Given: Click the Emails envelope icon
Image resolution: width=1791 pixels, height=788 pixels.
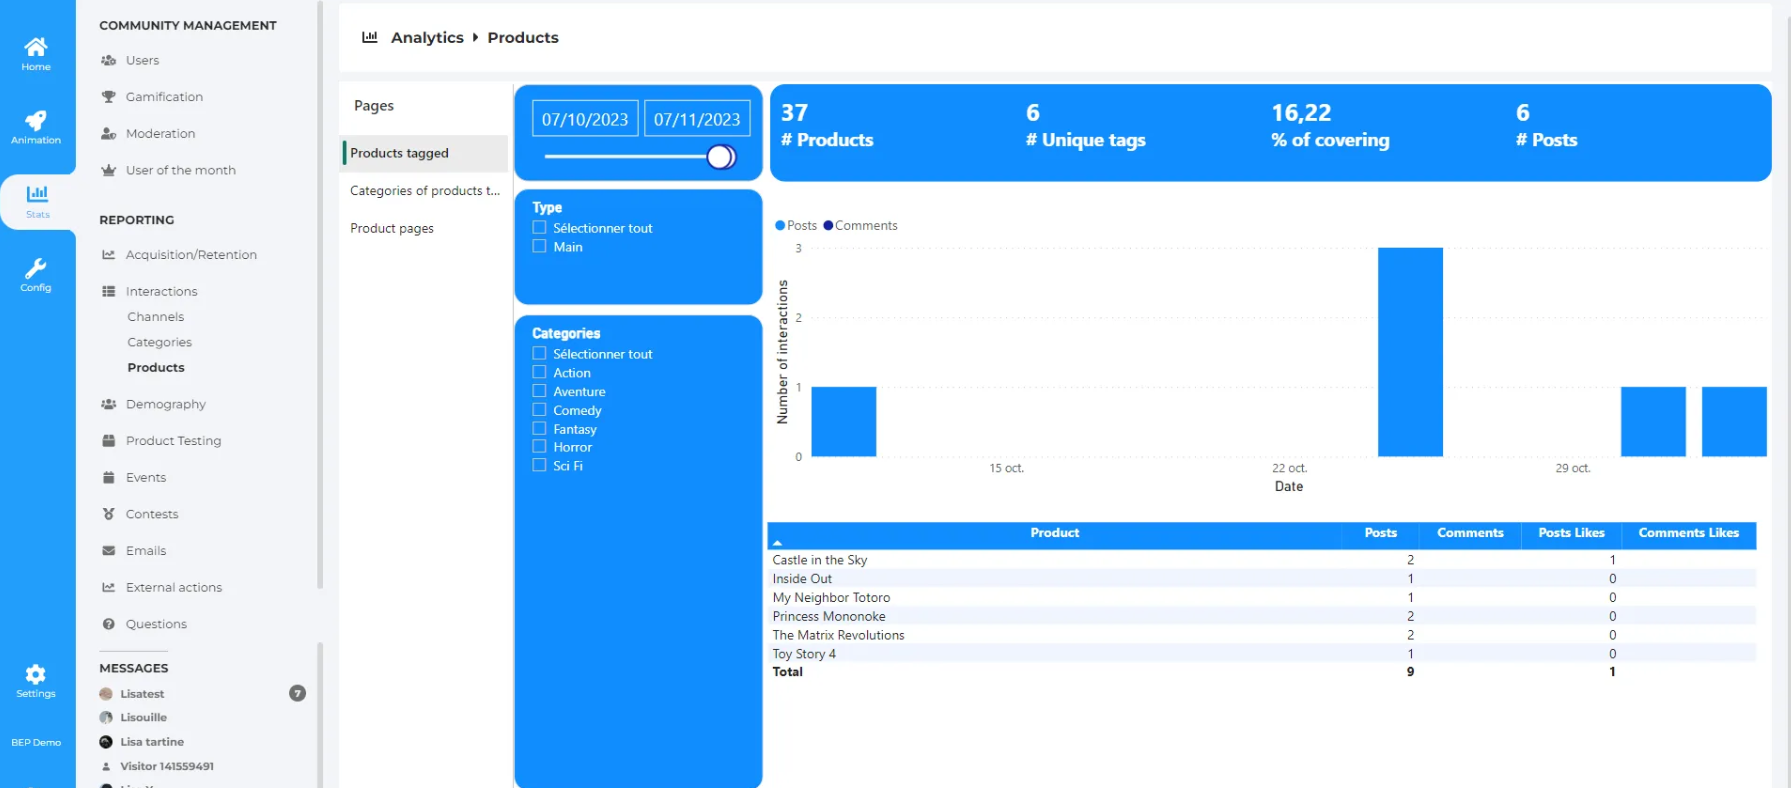Looking at the screenshot, I should (x=109, y=551).
